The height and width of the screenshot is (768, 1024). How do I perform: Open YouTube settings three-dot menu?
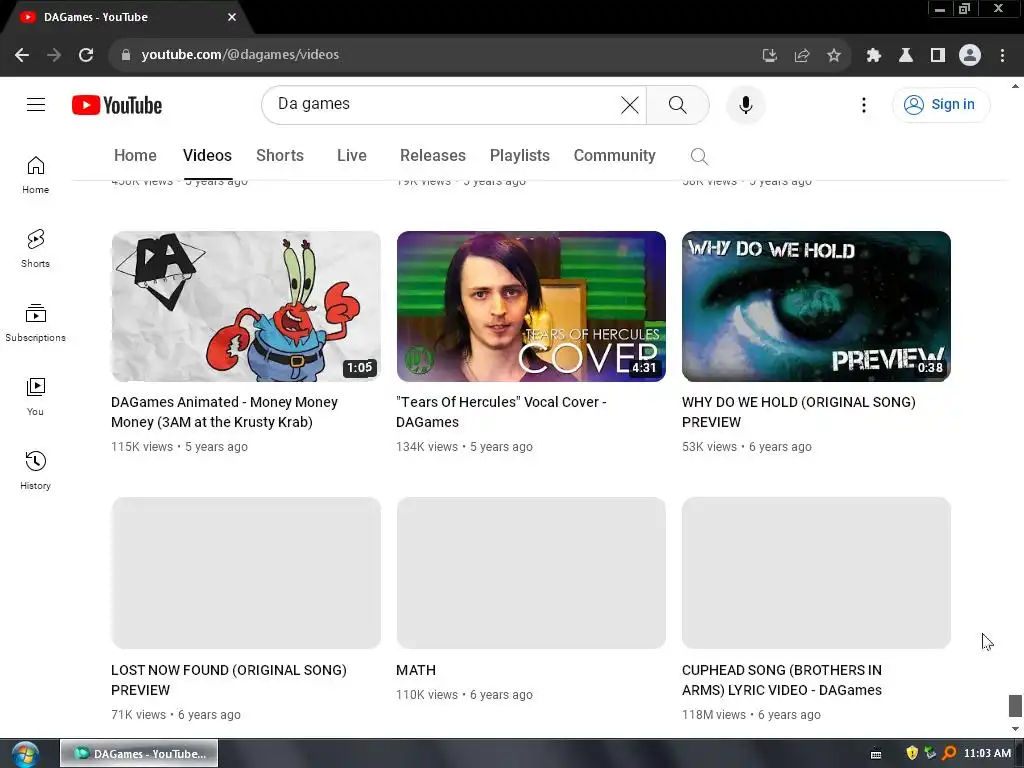(863, 104)
